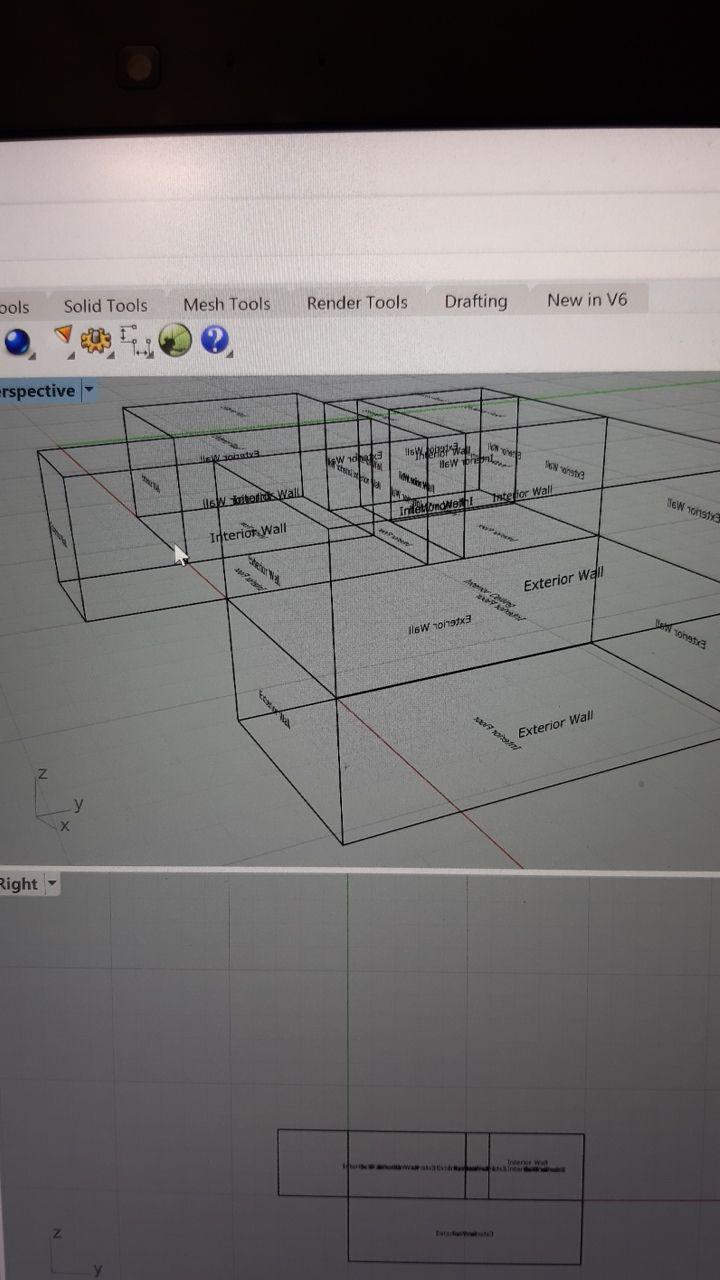Screen dimensions: 720x1280
Task: Select the Drafting toolbar tab
Action: [x=476, y=301]
